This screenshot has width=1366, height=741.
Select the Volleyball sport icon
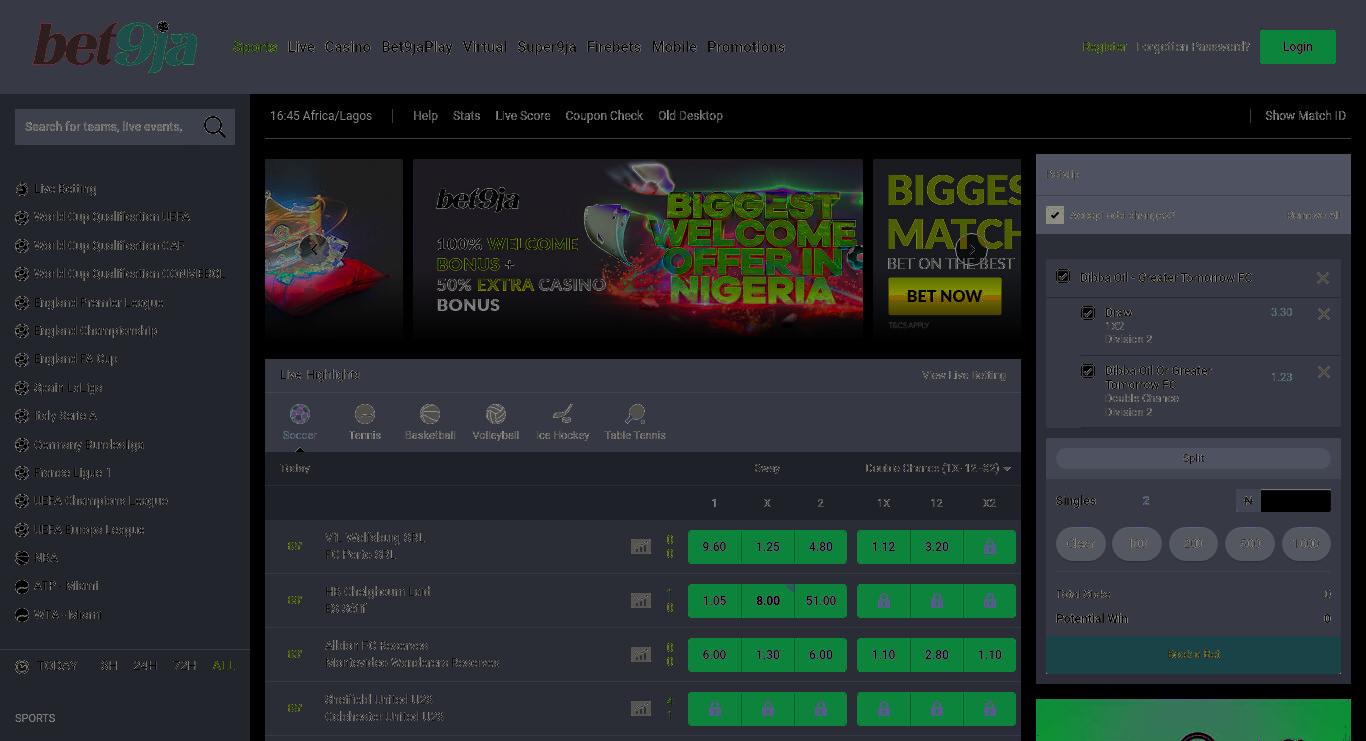point(496,422)
